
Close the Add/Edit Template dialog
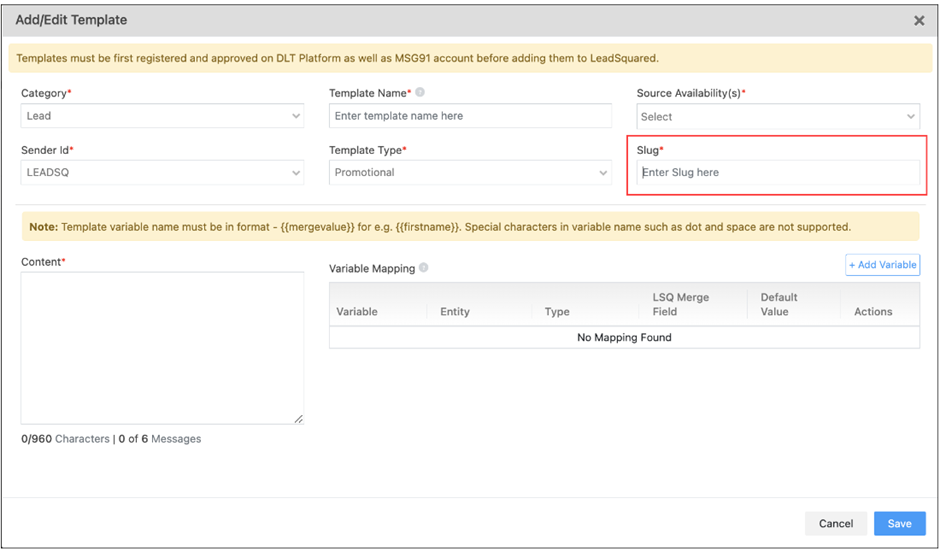[919, 21]
